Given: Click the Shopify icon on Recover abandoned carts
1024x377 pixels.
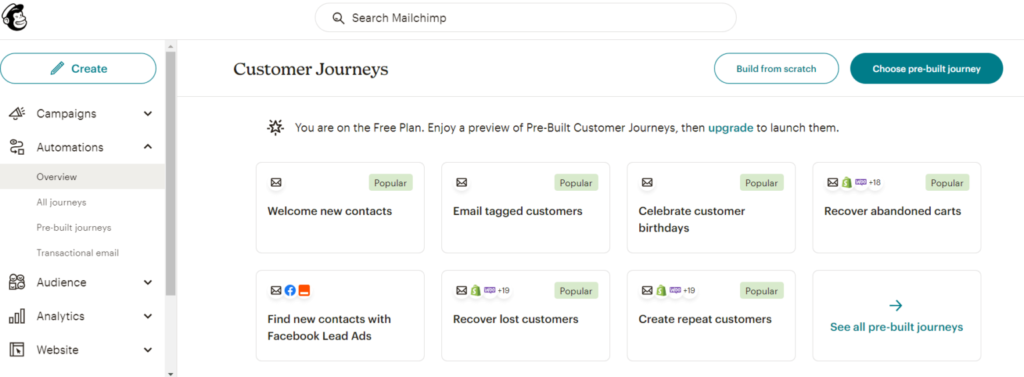Looking at the screenshot, I should tap(847, 183).
